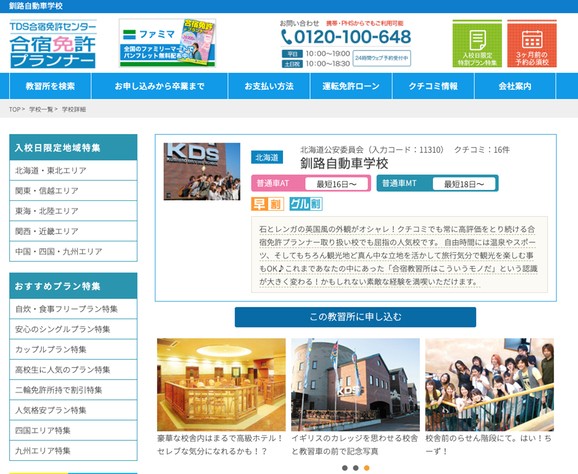Click the この教習所に申し込む button
This screenshot has width=578, height=474.
[x=355, y=317]
